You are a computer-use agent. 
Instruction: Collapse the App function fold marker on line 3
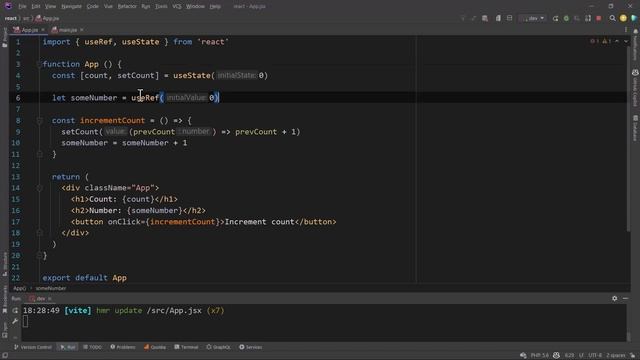pos(39,64)
